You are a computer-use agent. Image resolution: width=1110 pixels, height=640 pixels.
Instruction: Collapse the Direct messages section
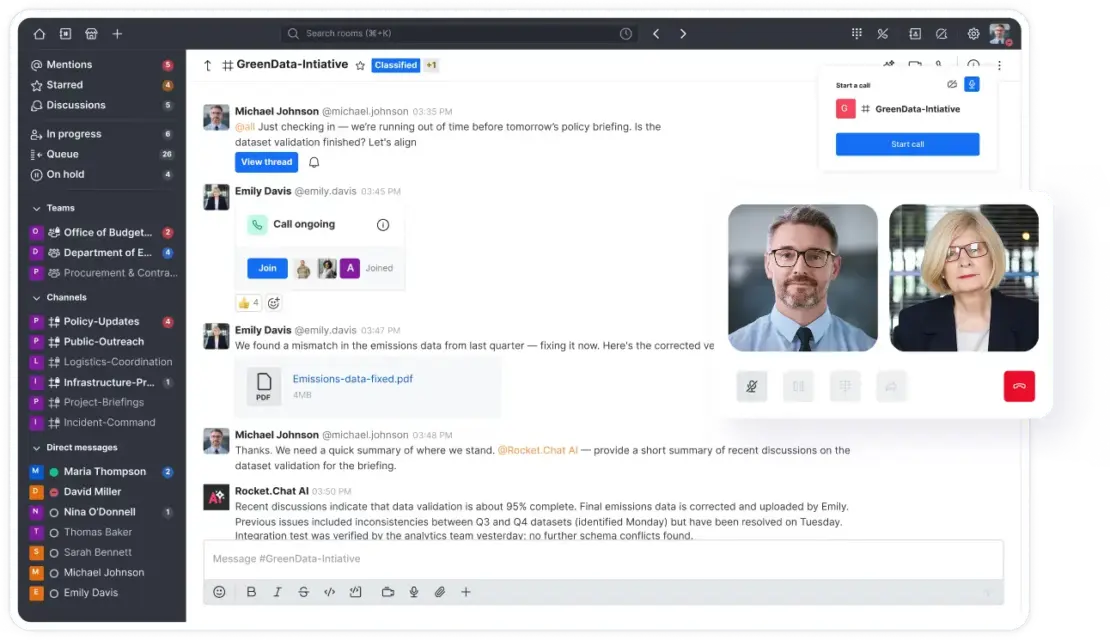click(x=35, y=447)
